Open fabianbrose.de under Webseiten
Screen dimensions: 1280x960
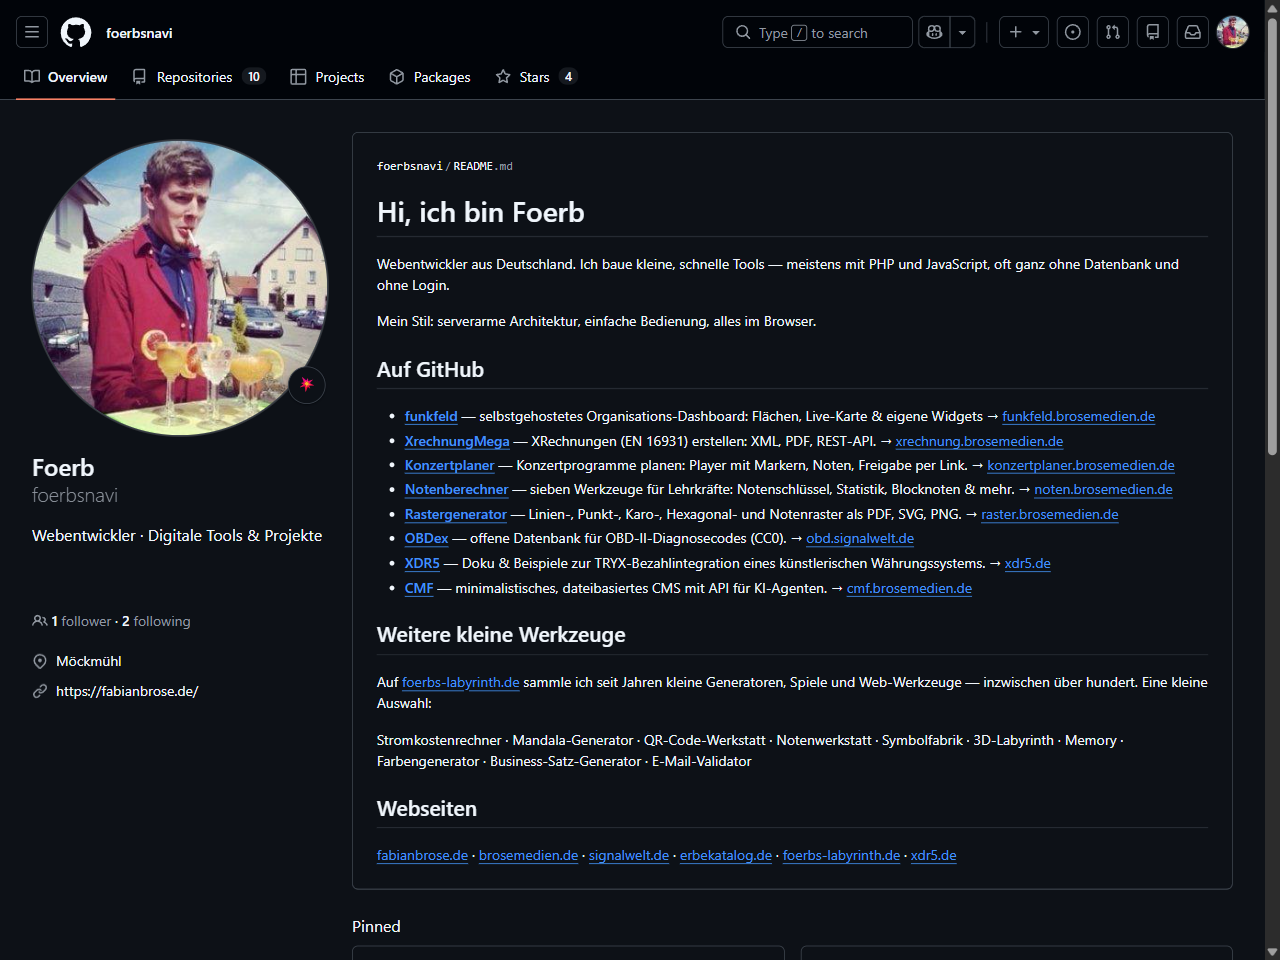(422, 855)
